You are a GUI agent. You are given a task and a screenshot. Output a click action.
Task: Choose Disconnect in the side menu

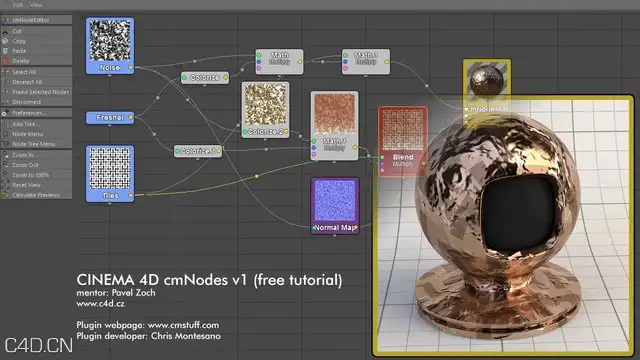coord(36,102)
